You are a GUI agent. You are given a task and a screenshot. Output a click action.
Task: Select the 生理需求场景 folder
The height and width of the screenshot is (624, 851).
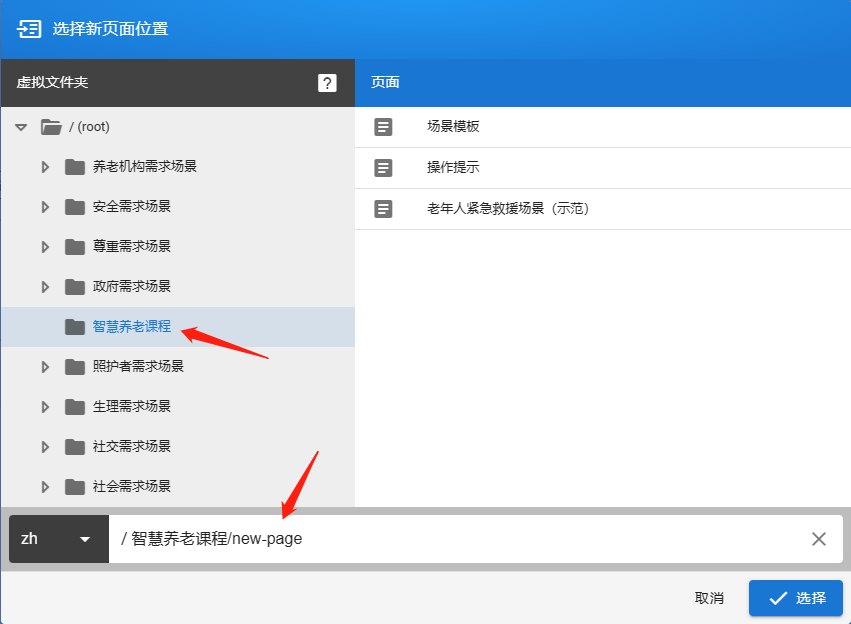pyautogui.click(x=131, y=407)
